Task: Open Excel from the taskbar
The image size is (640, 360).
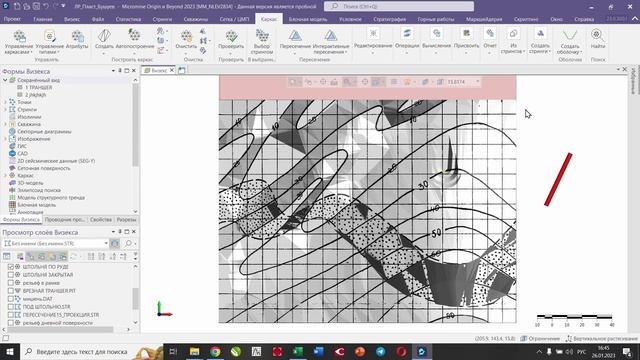Action: point(298,351)
